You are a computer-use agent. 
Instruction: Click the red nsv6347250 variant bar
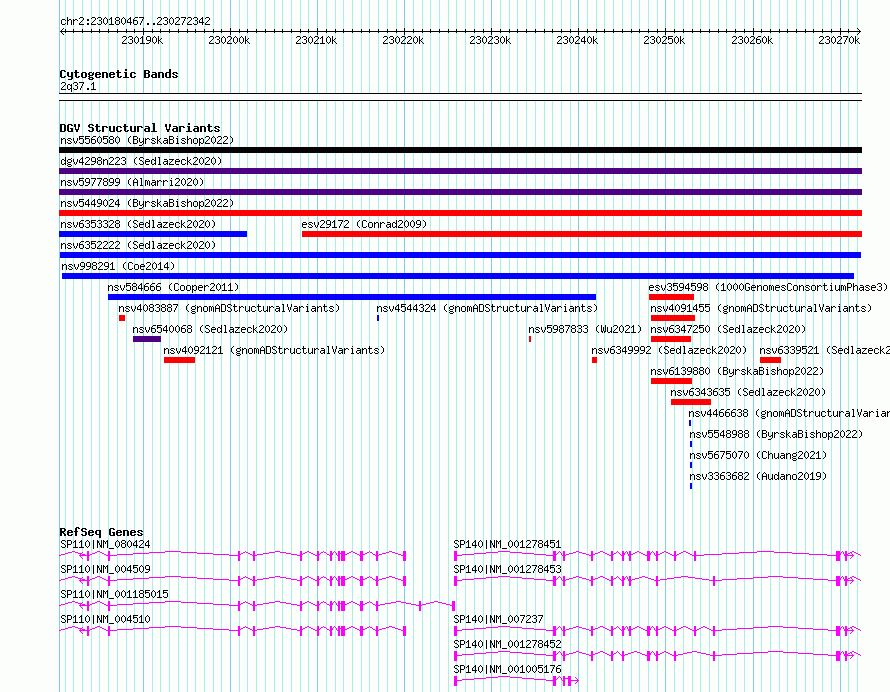[x=671, y=339]
